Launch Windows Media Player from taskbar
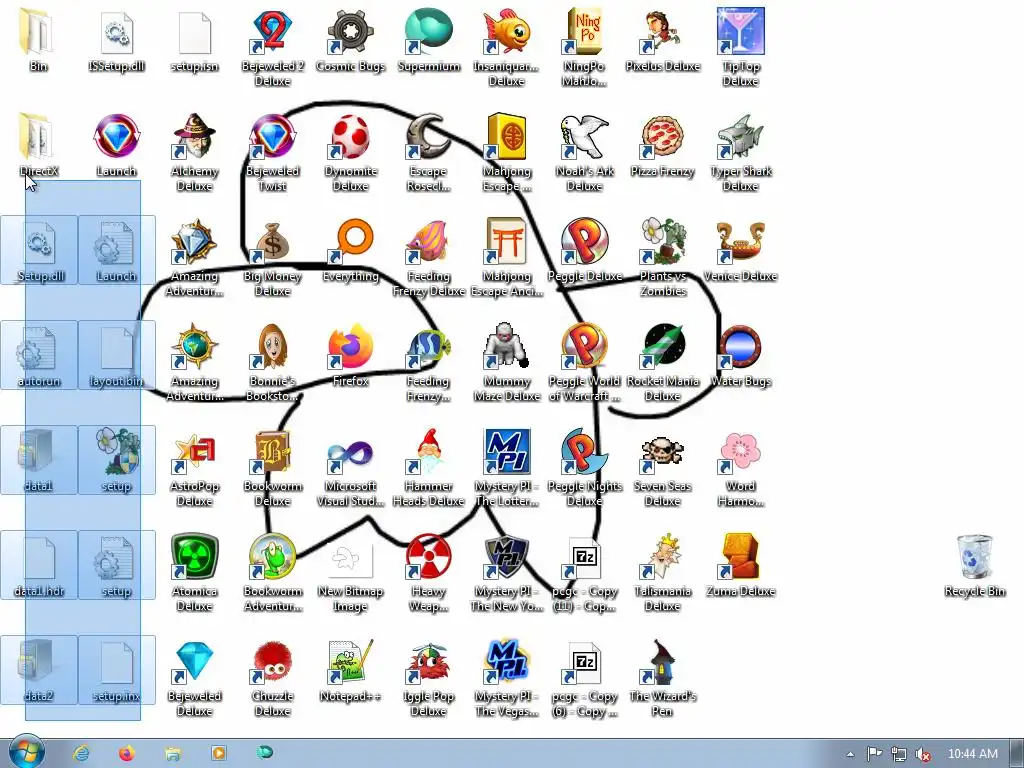Screen dimensions: 1024x768 point(219,753)
